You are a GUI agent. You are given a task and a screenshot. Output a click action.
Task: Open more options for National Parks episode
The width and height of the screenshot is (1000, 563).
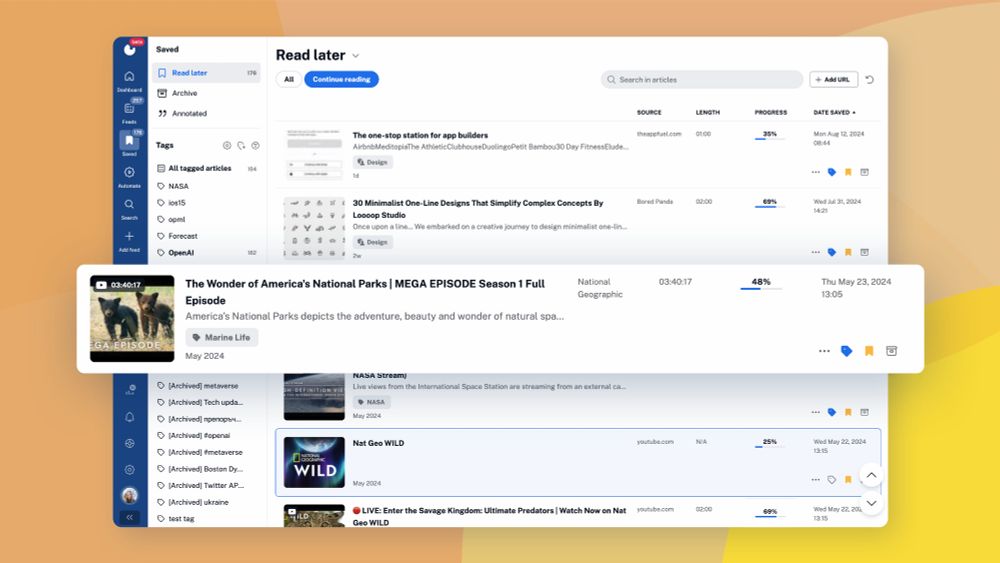[824, 351]
